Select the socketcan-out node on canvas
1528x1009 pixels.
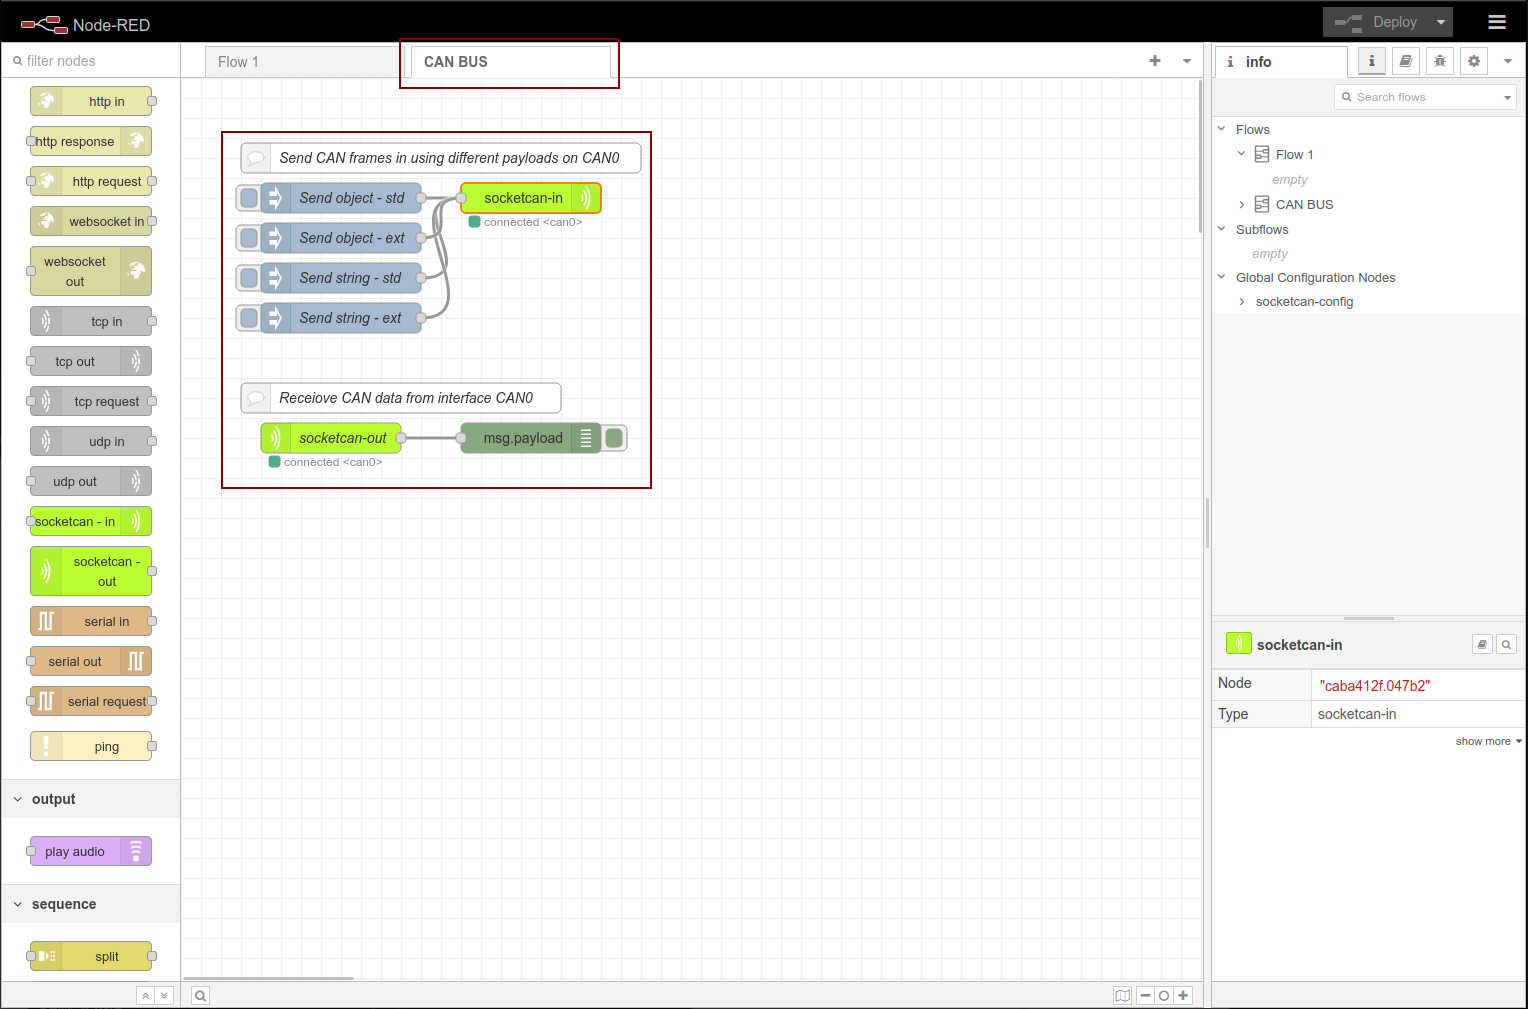coord(331,438)
